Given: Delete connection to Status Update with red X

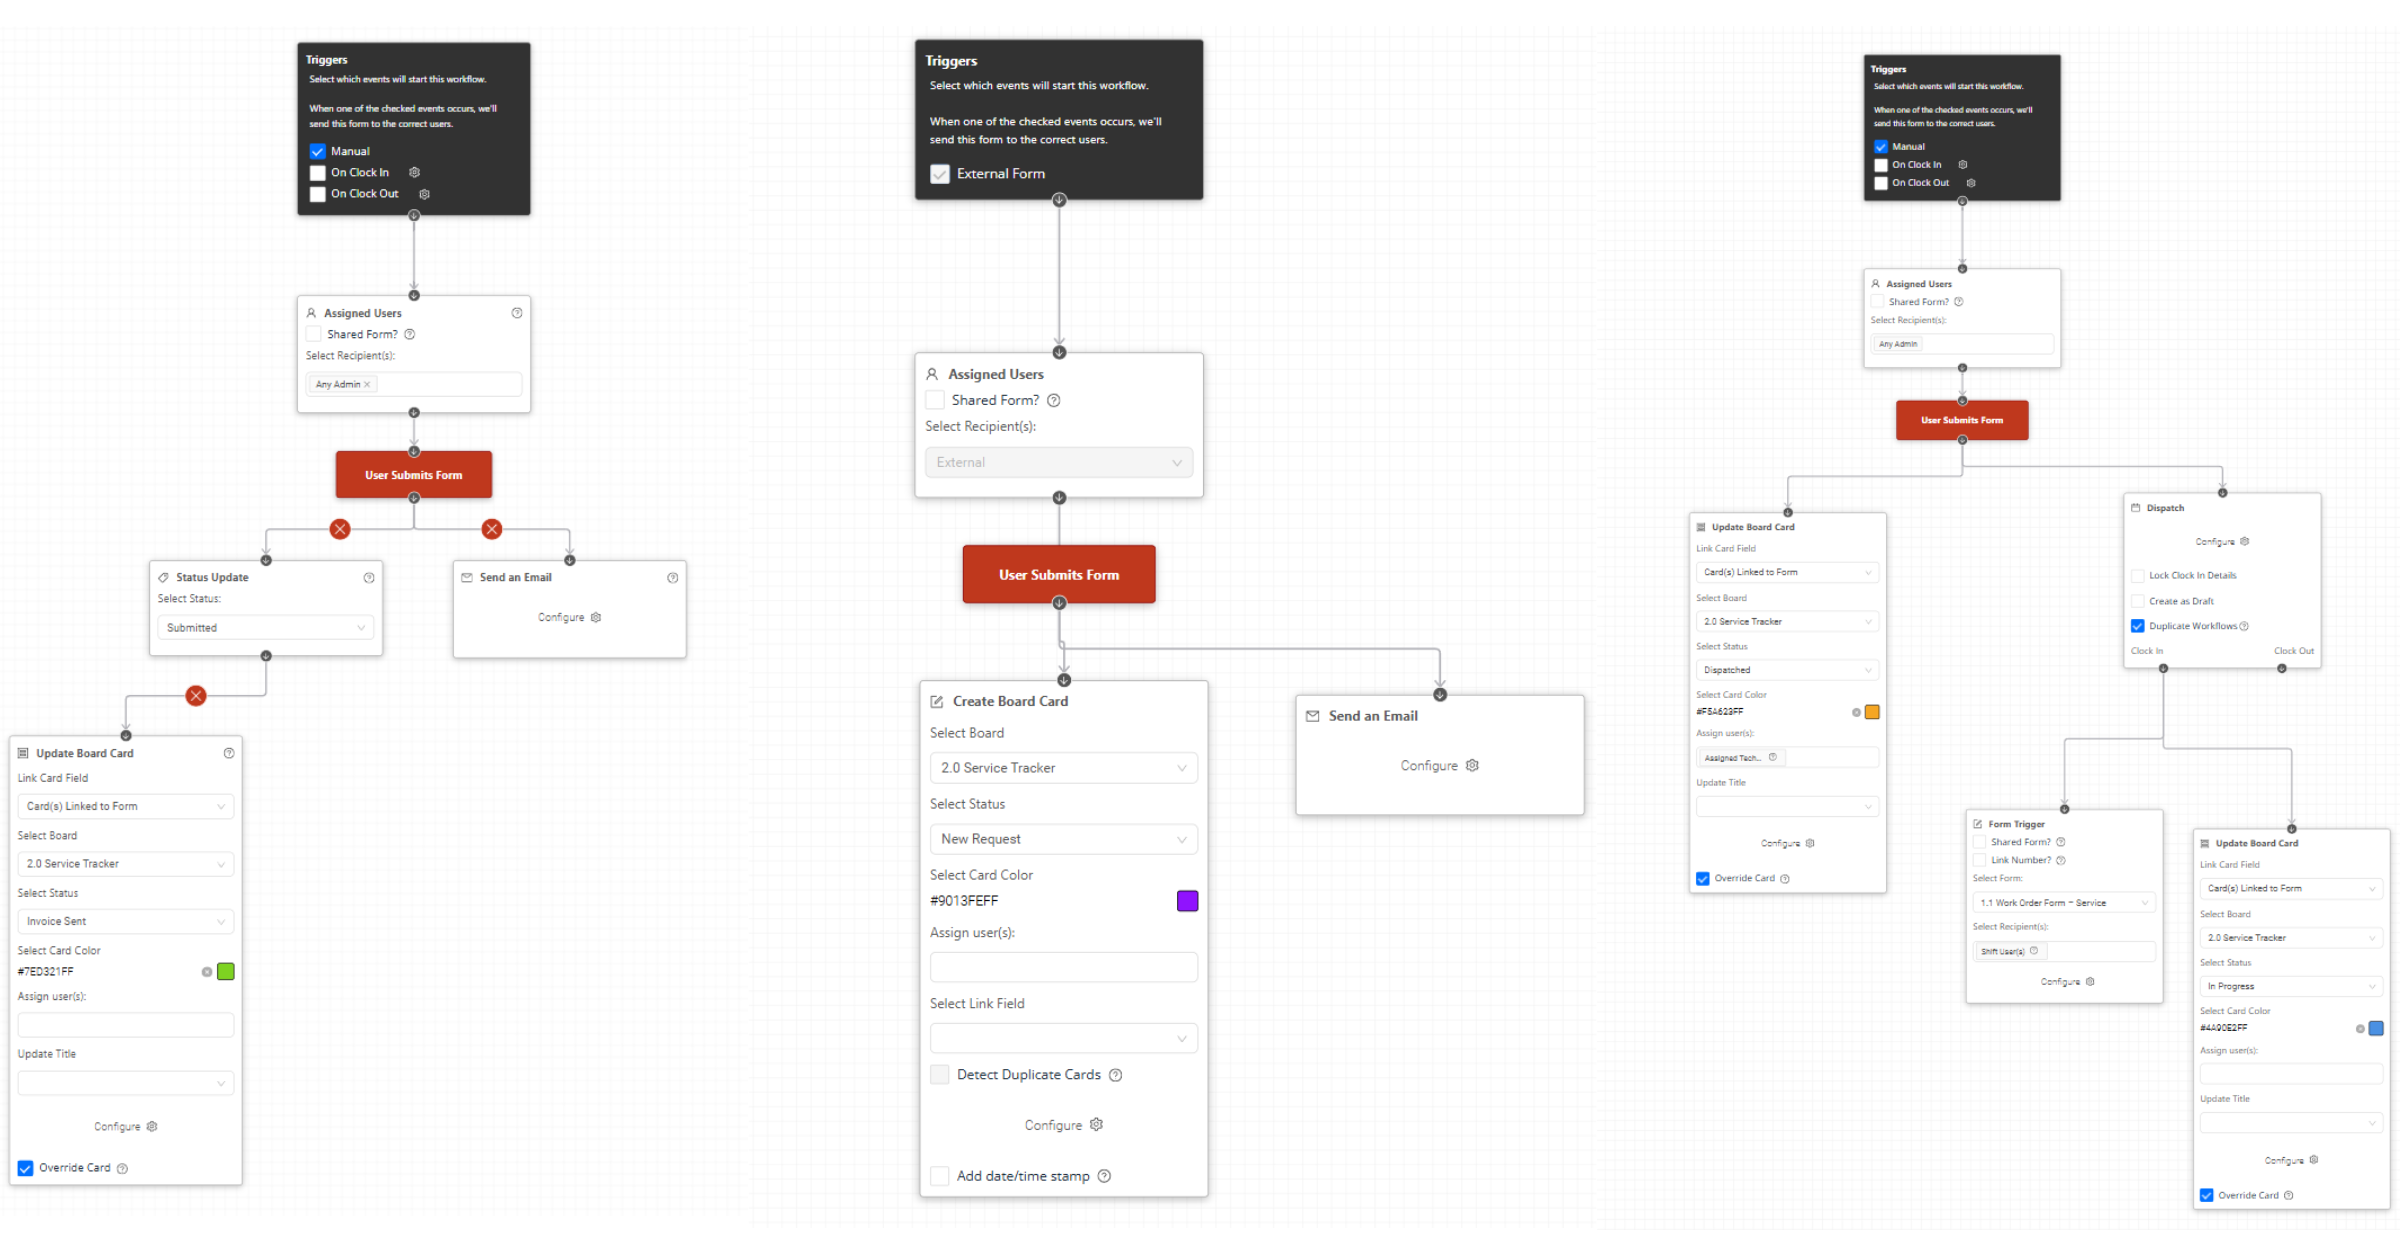Looking at the screenshot, I should click(x=340, y=529).
